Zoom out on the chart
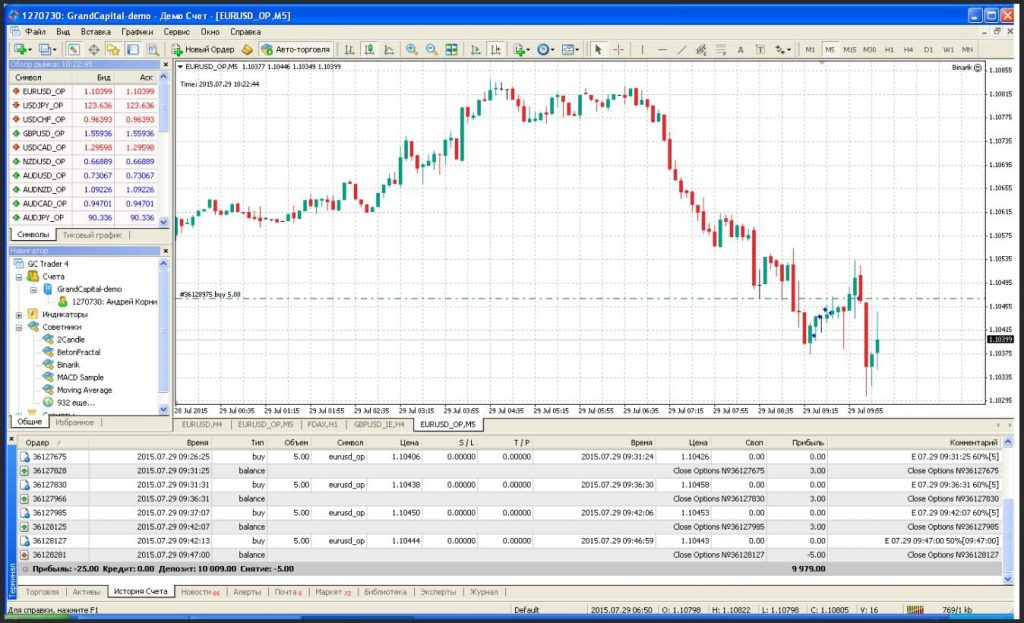Viewport: 1024px width, 623px height. pyautogui.click(x=432, y=50)
